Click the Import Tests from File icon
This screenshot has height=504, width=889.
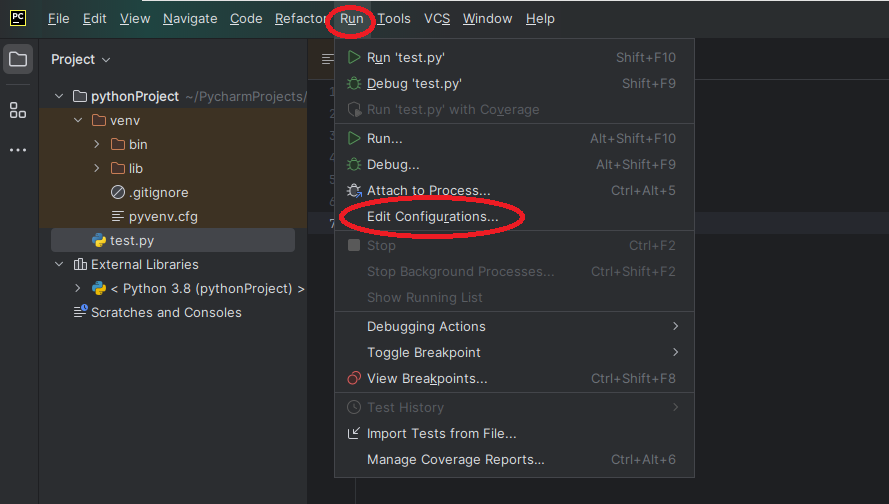(x=353, y=434)
